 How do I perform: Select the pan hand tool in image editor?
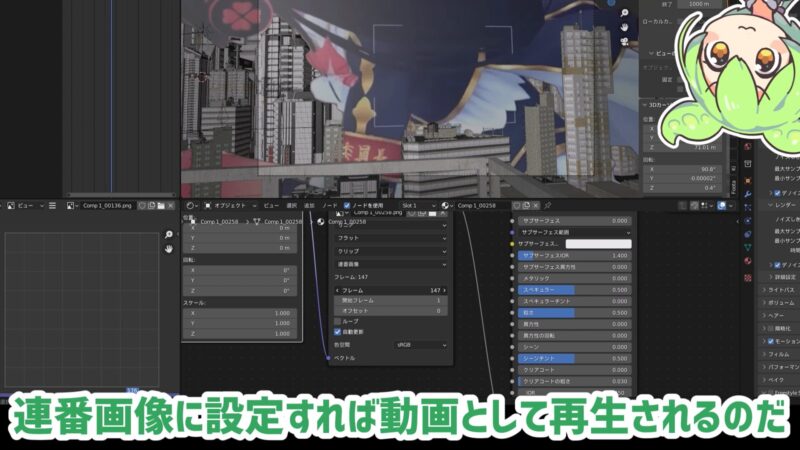169,248
